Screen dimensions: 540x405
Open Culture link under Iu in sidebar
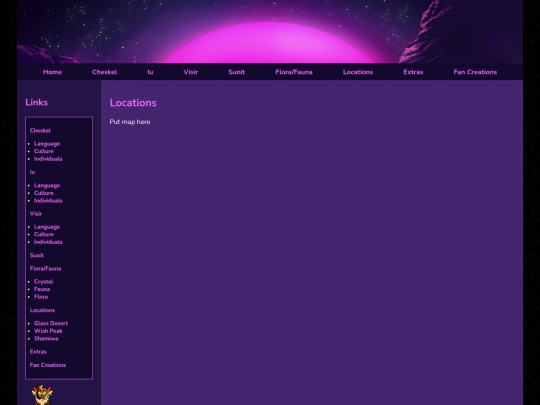click(x=44, y=193)
